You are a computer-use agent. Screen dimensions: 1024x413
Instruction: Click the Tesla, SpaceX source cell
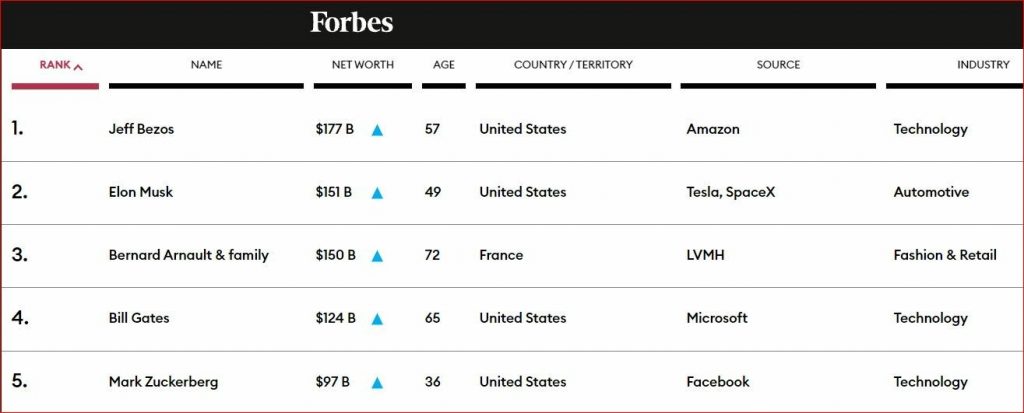730,192
